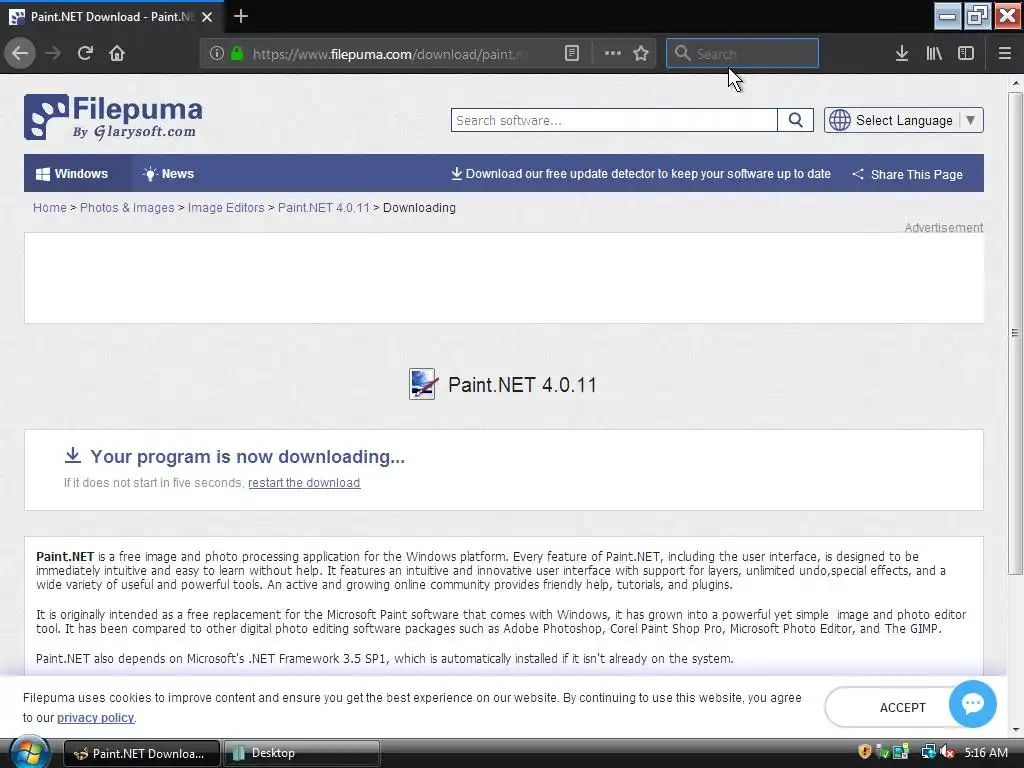Click the green padlock security icon
The width and height of the screenshot is (1024, 768).
(237, 54)
